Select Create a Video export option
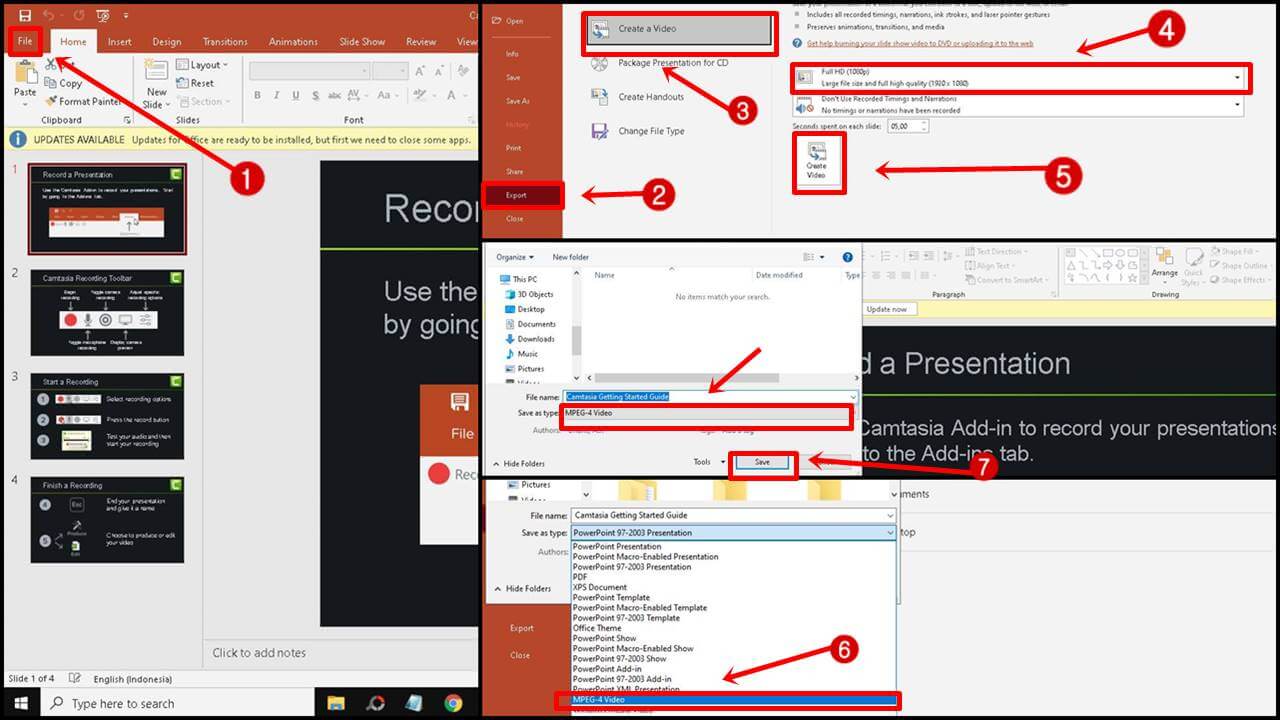 pyautogui.click(x=678, y=30)
